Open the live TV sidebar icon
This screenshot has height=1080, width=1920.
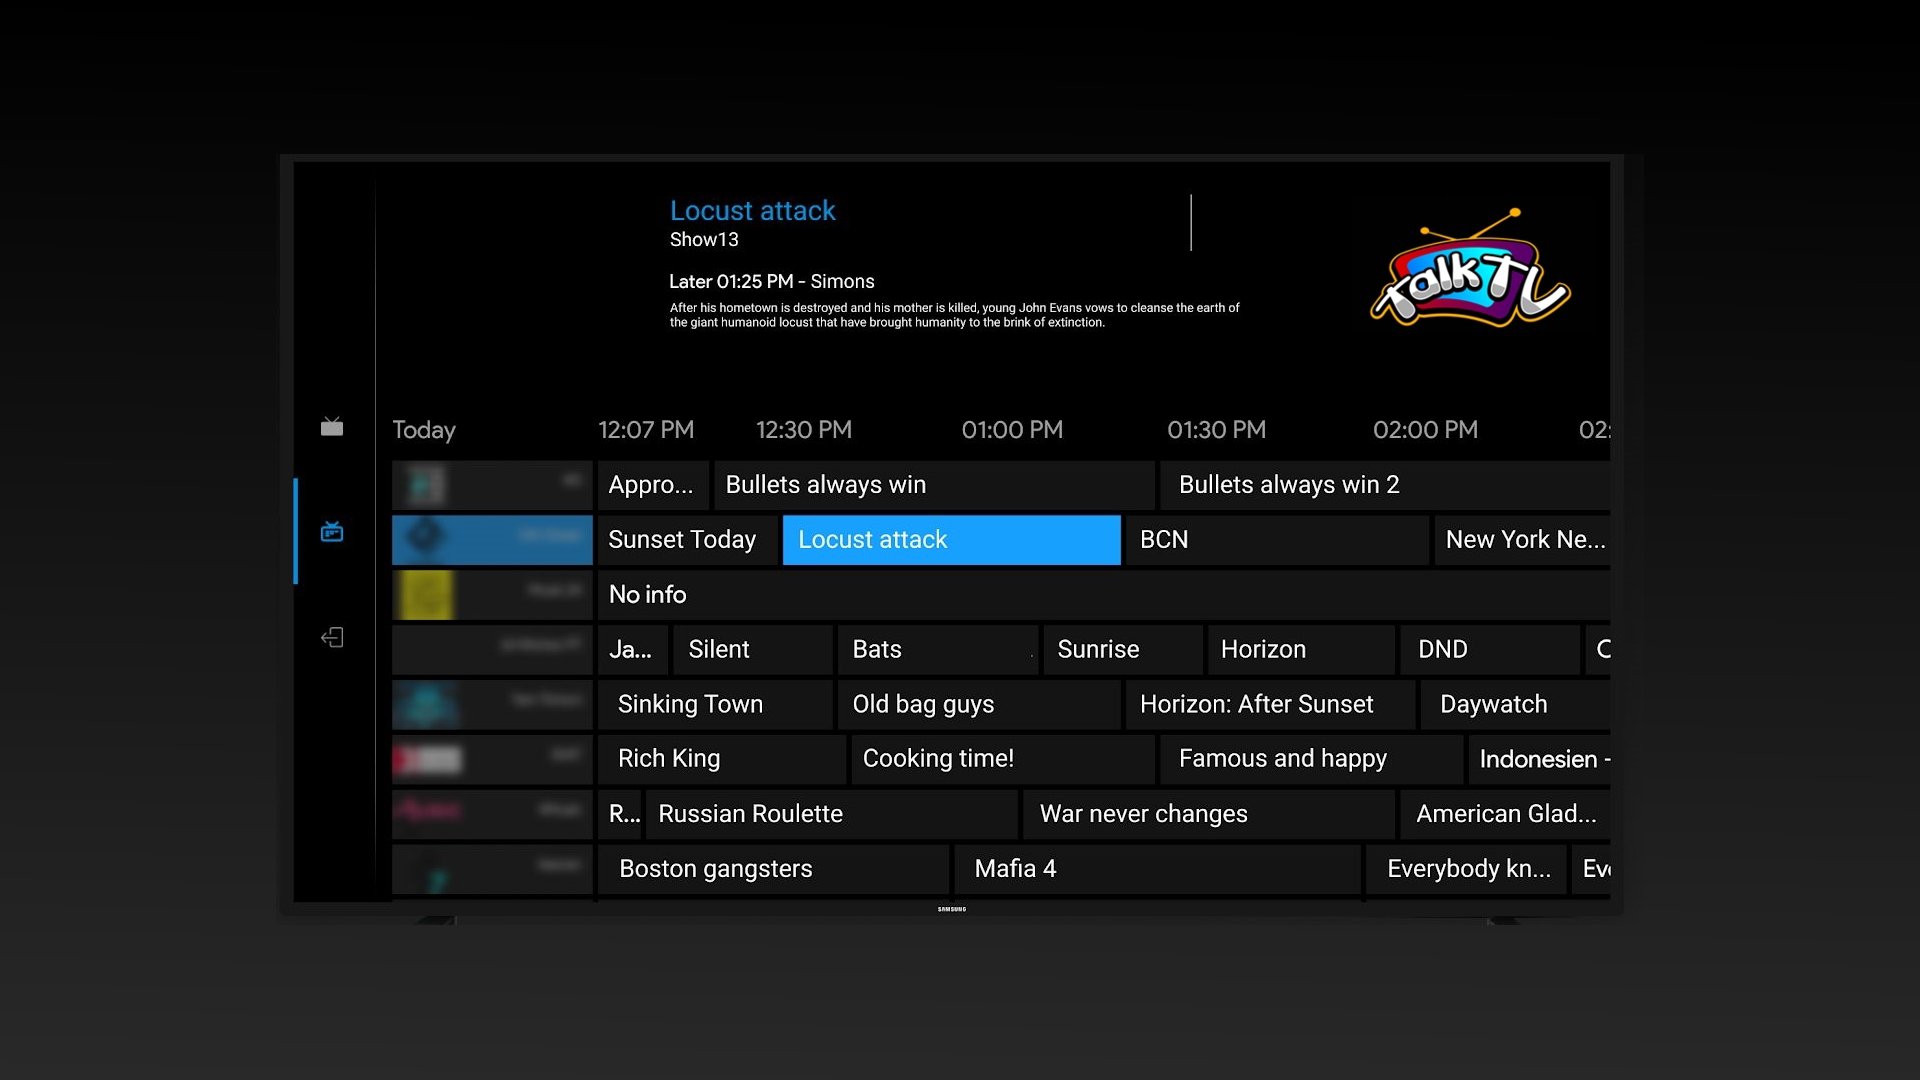(x=332, y=427)
